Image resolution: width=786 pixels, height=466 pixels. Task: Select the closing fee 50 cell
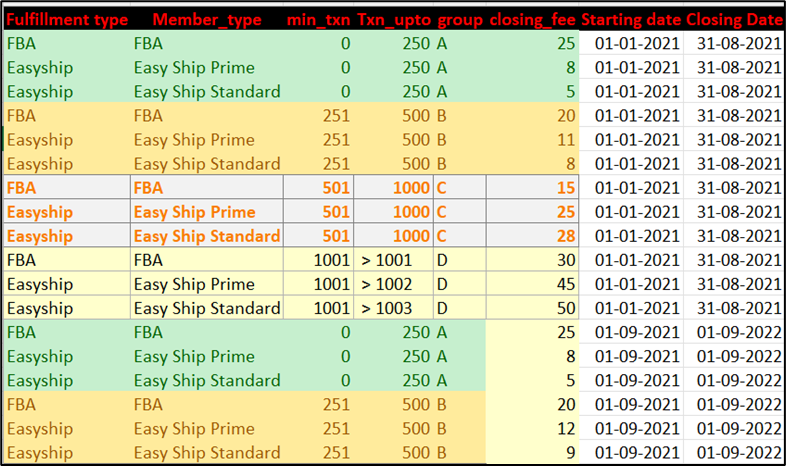pyautogui.click(x=532, y=308)
